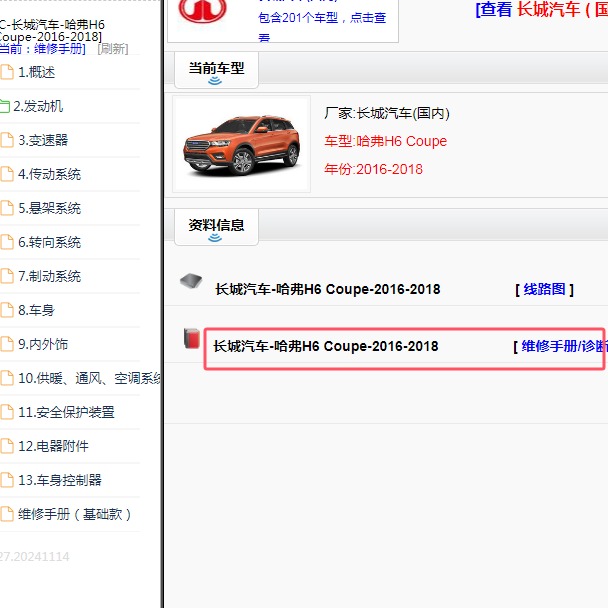Open 1.概述 in the tree

(37, 73)
